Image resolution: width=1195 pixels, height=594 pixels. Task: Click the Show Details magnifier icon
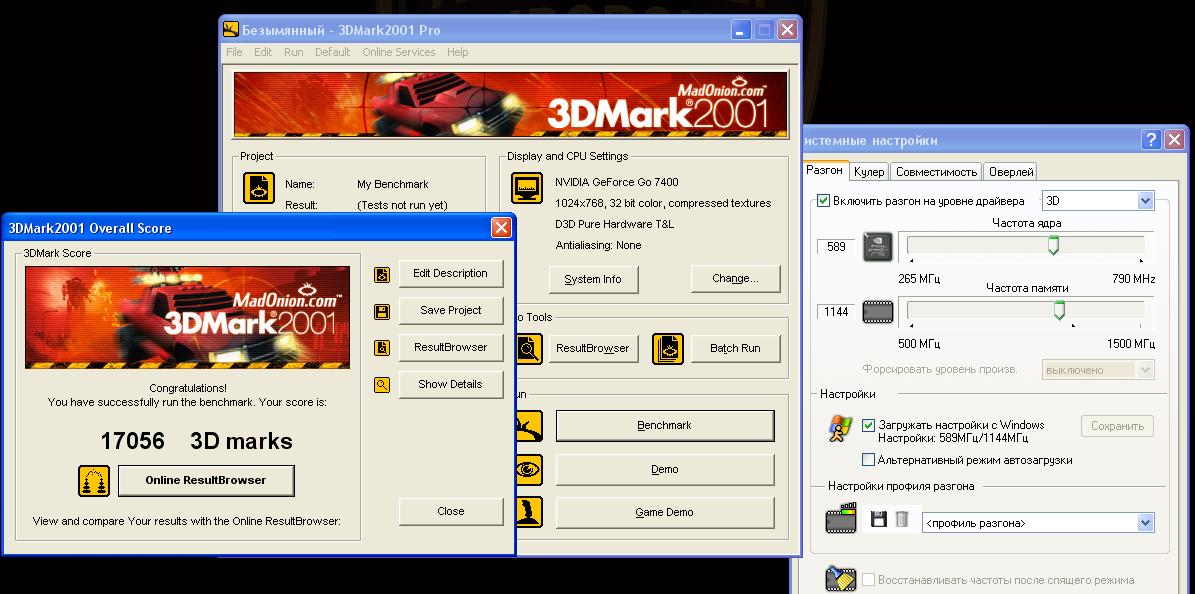coord(382,385)
